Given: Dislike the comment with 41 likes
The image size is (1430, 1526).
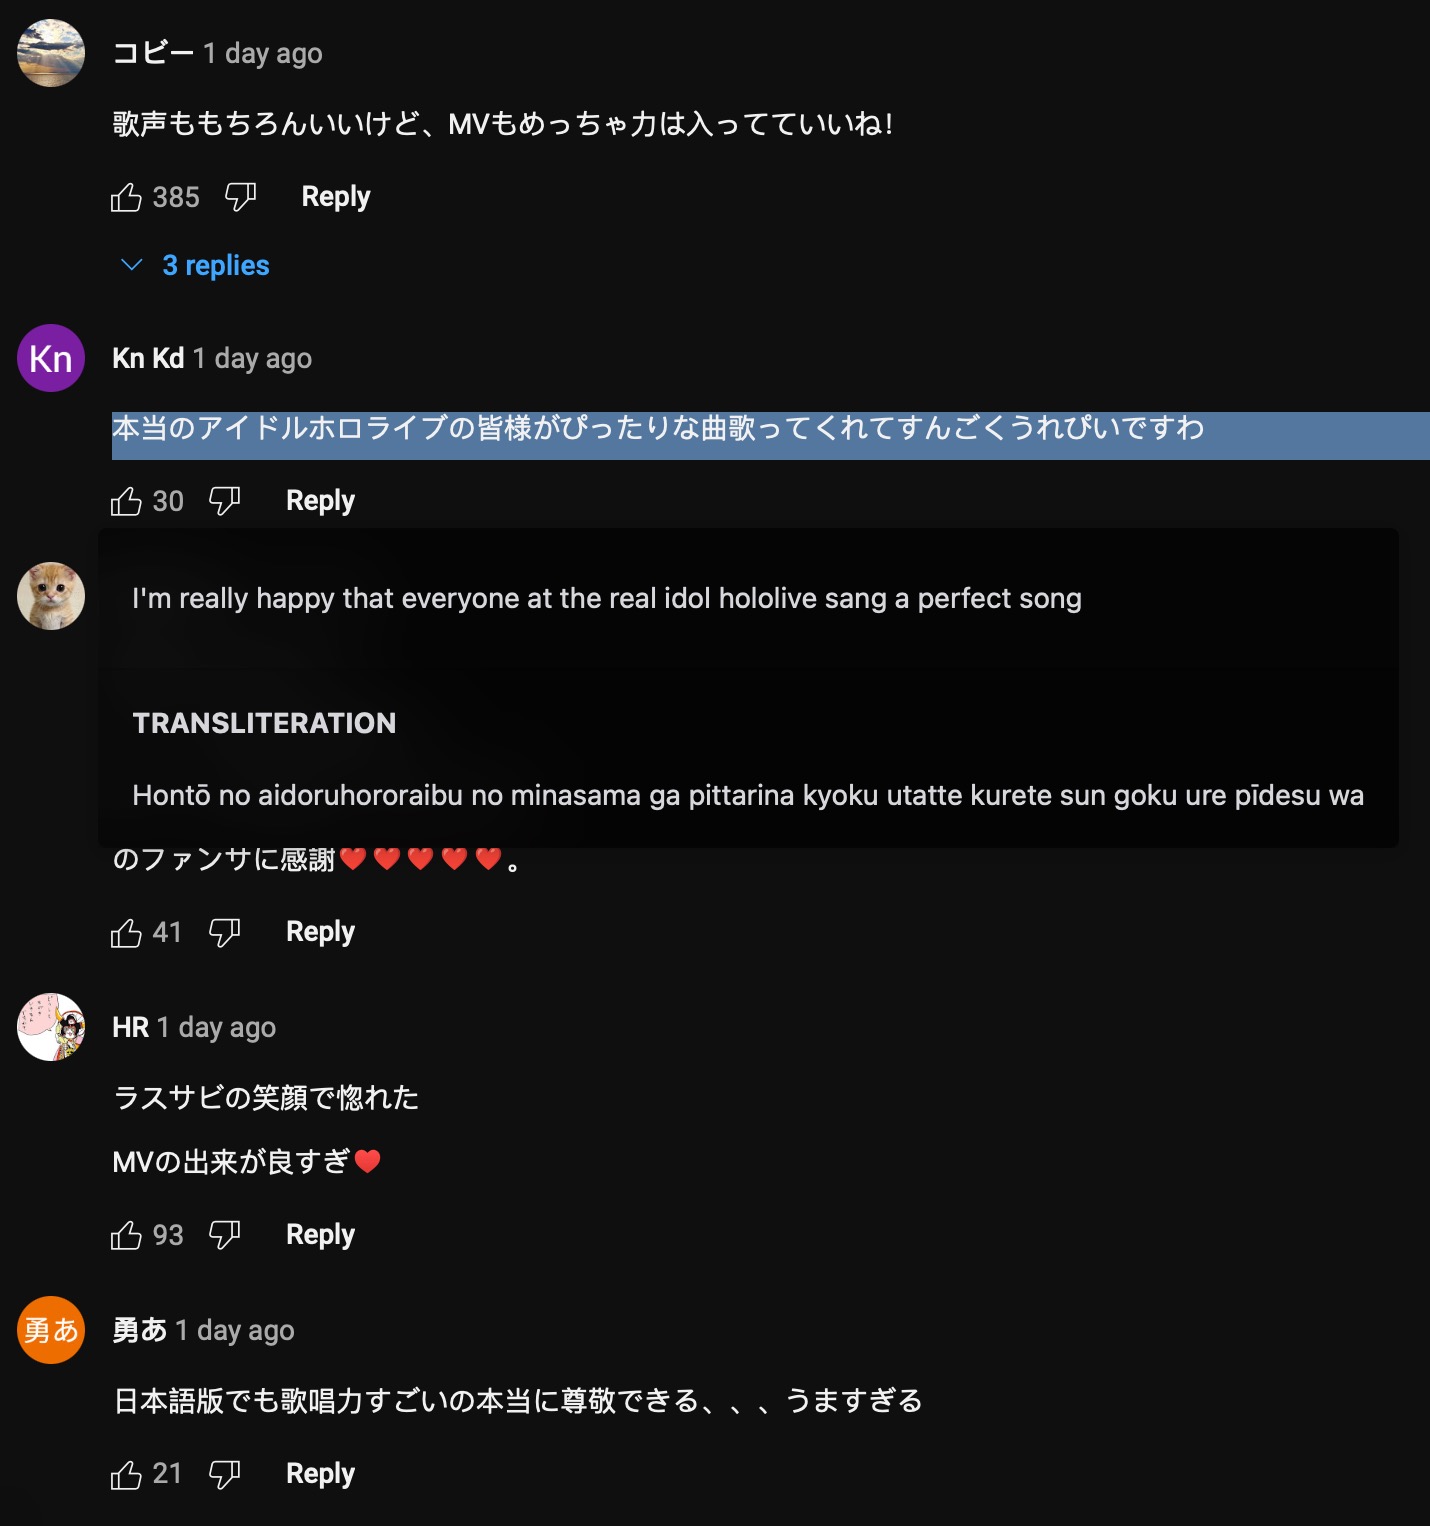Looking at the screenshot, I should 224,933.
